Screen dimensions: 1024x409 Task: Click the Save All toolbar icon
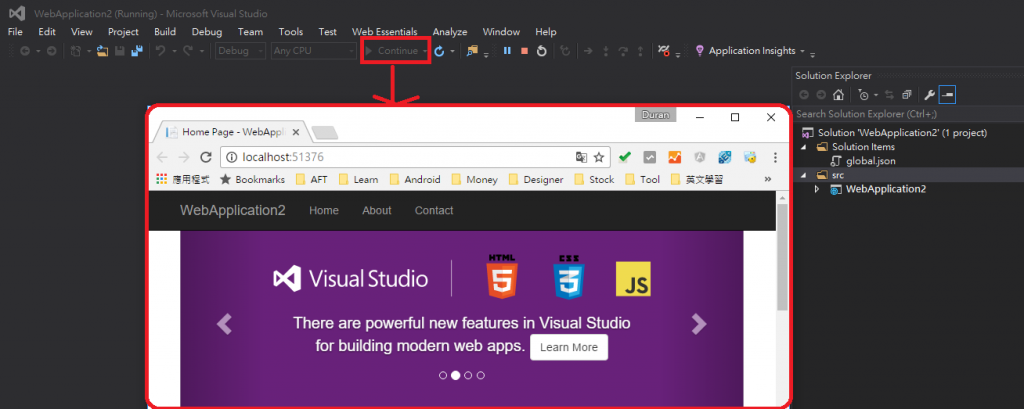137,51
